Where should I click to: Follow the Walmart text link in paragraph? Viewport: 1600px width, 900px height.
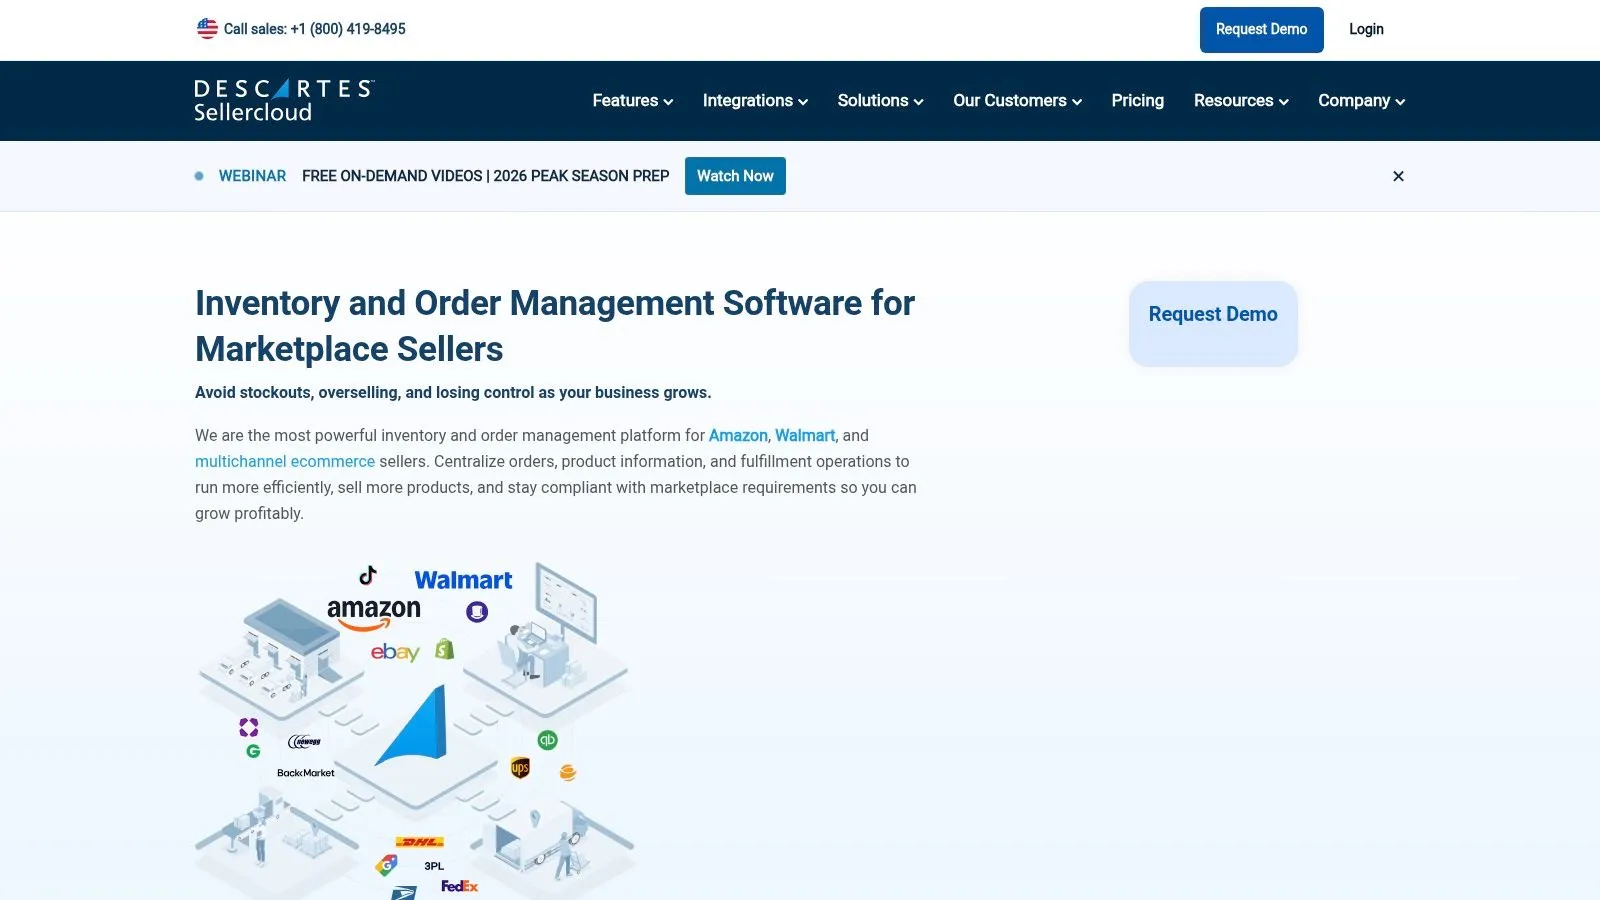(805, 435)
